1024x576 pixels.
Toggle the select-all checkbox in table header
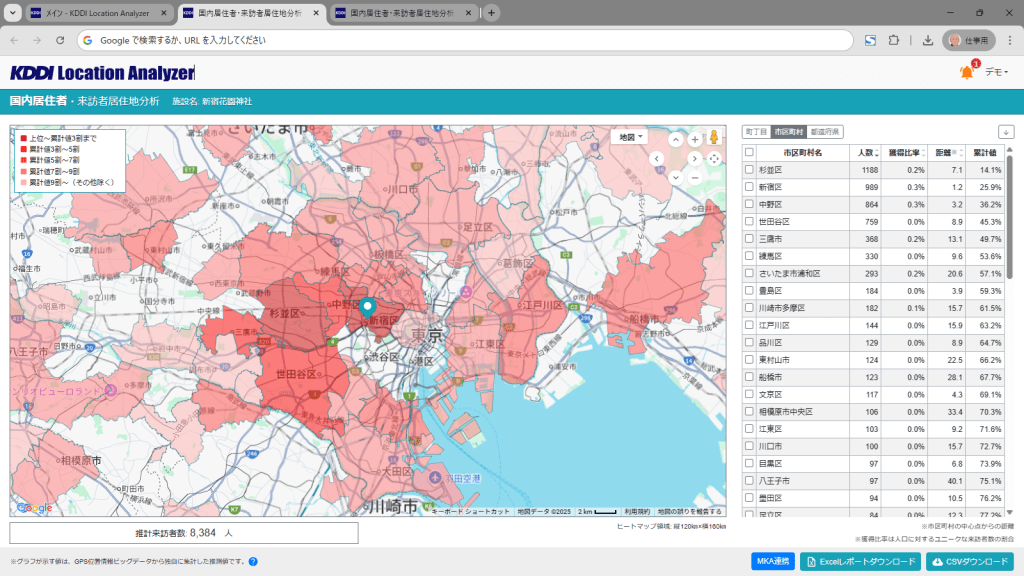coord(749,152)
